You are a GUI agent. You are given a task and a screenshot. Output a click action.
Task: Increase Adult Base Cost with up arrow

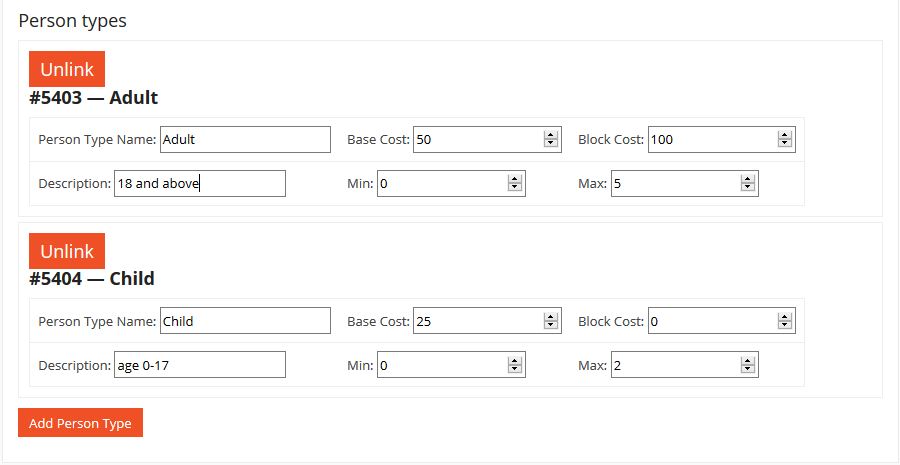[x=550, y=135]
